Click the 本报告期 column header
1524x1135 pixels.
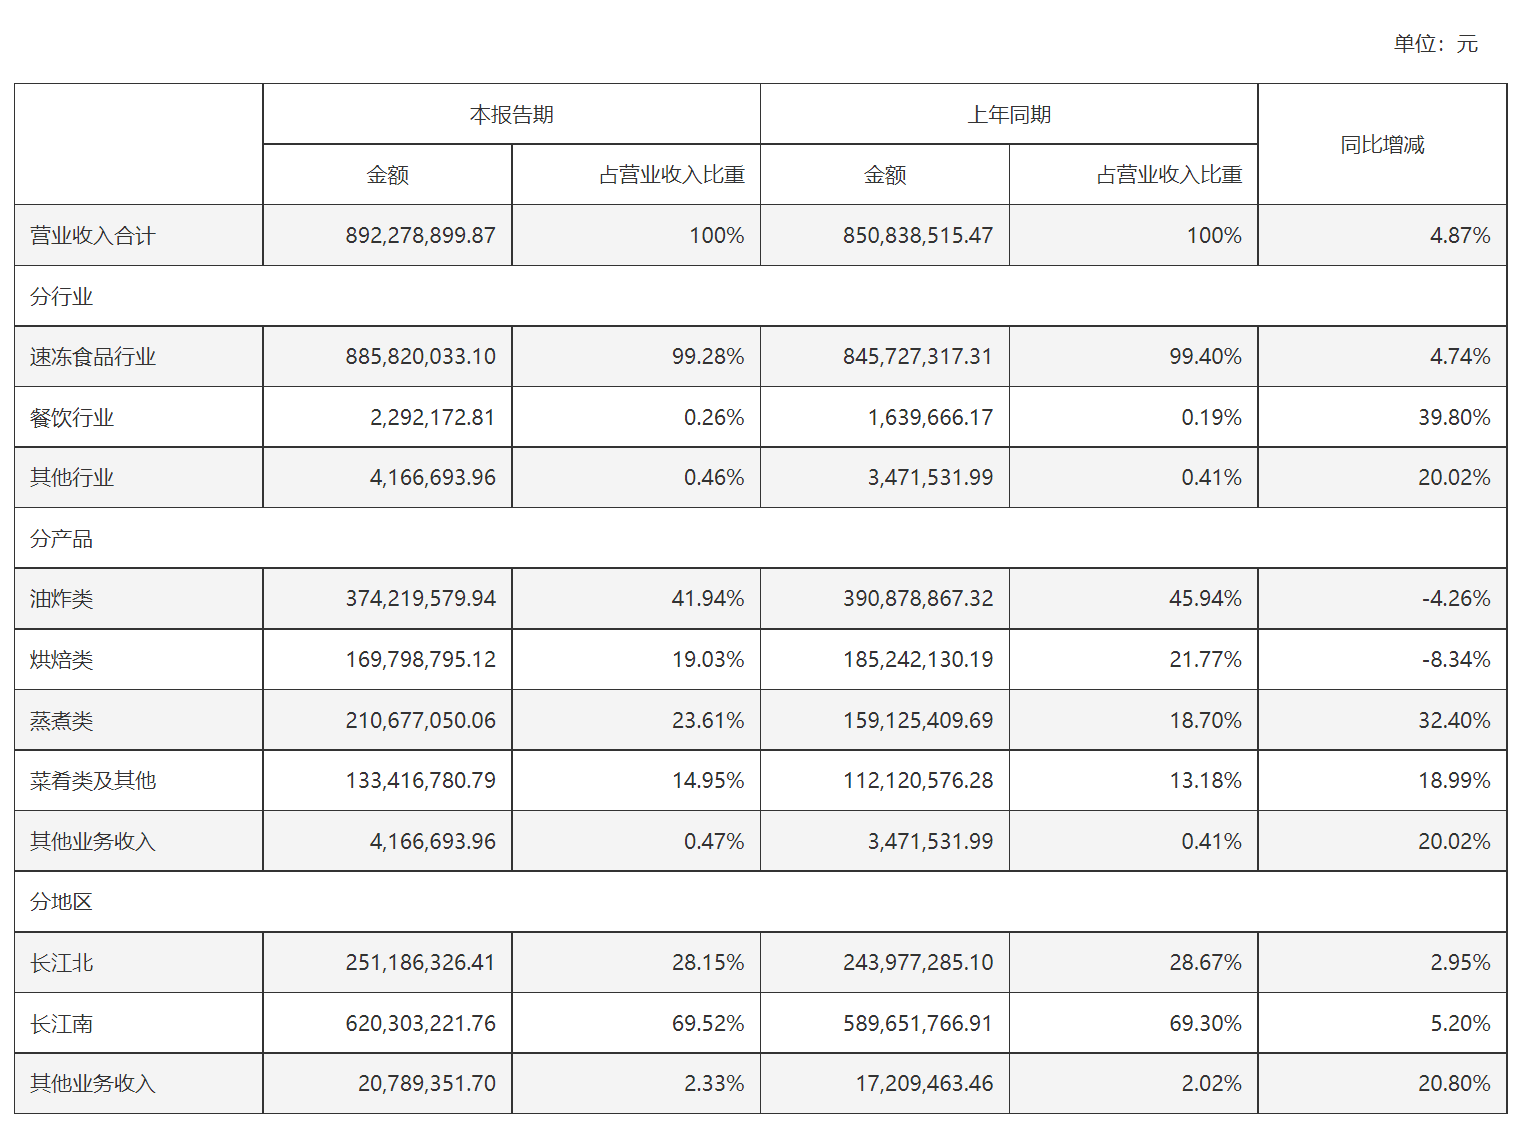pos(511,115)
